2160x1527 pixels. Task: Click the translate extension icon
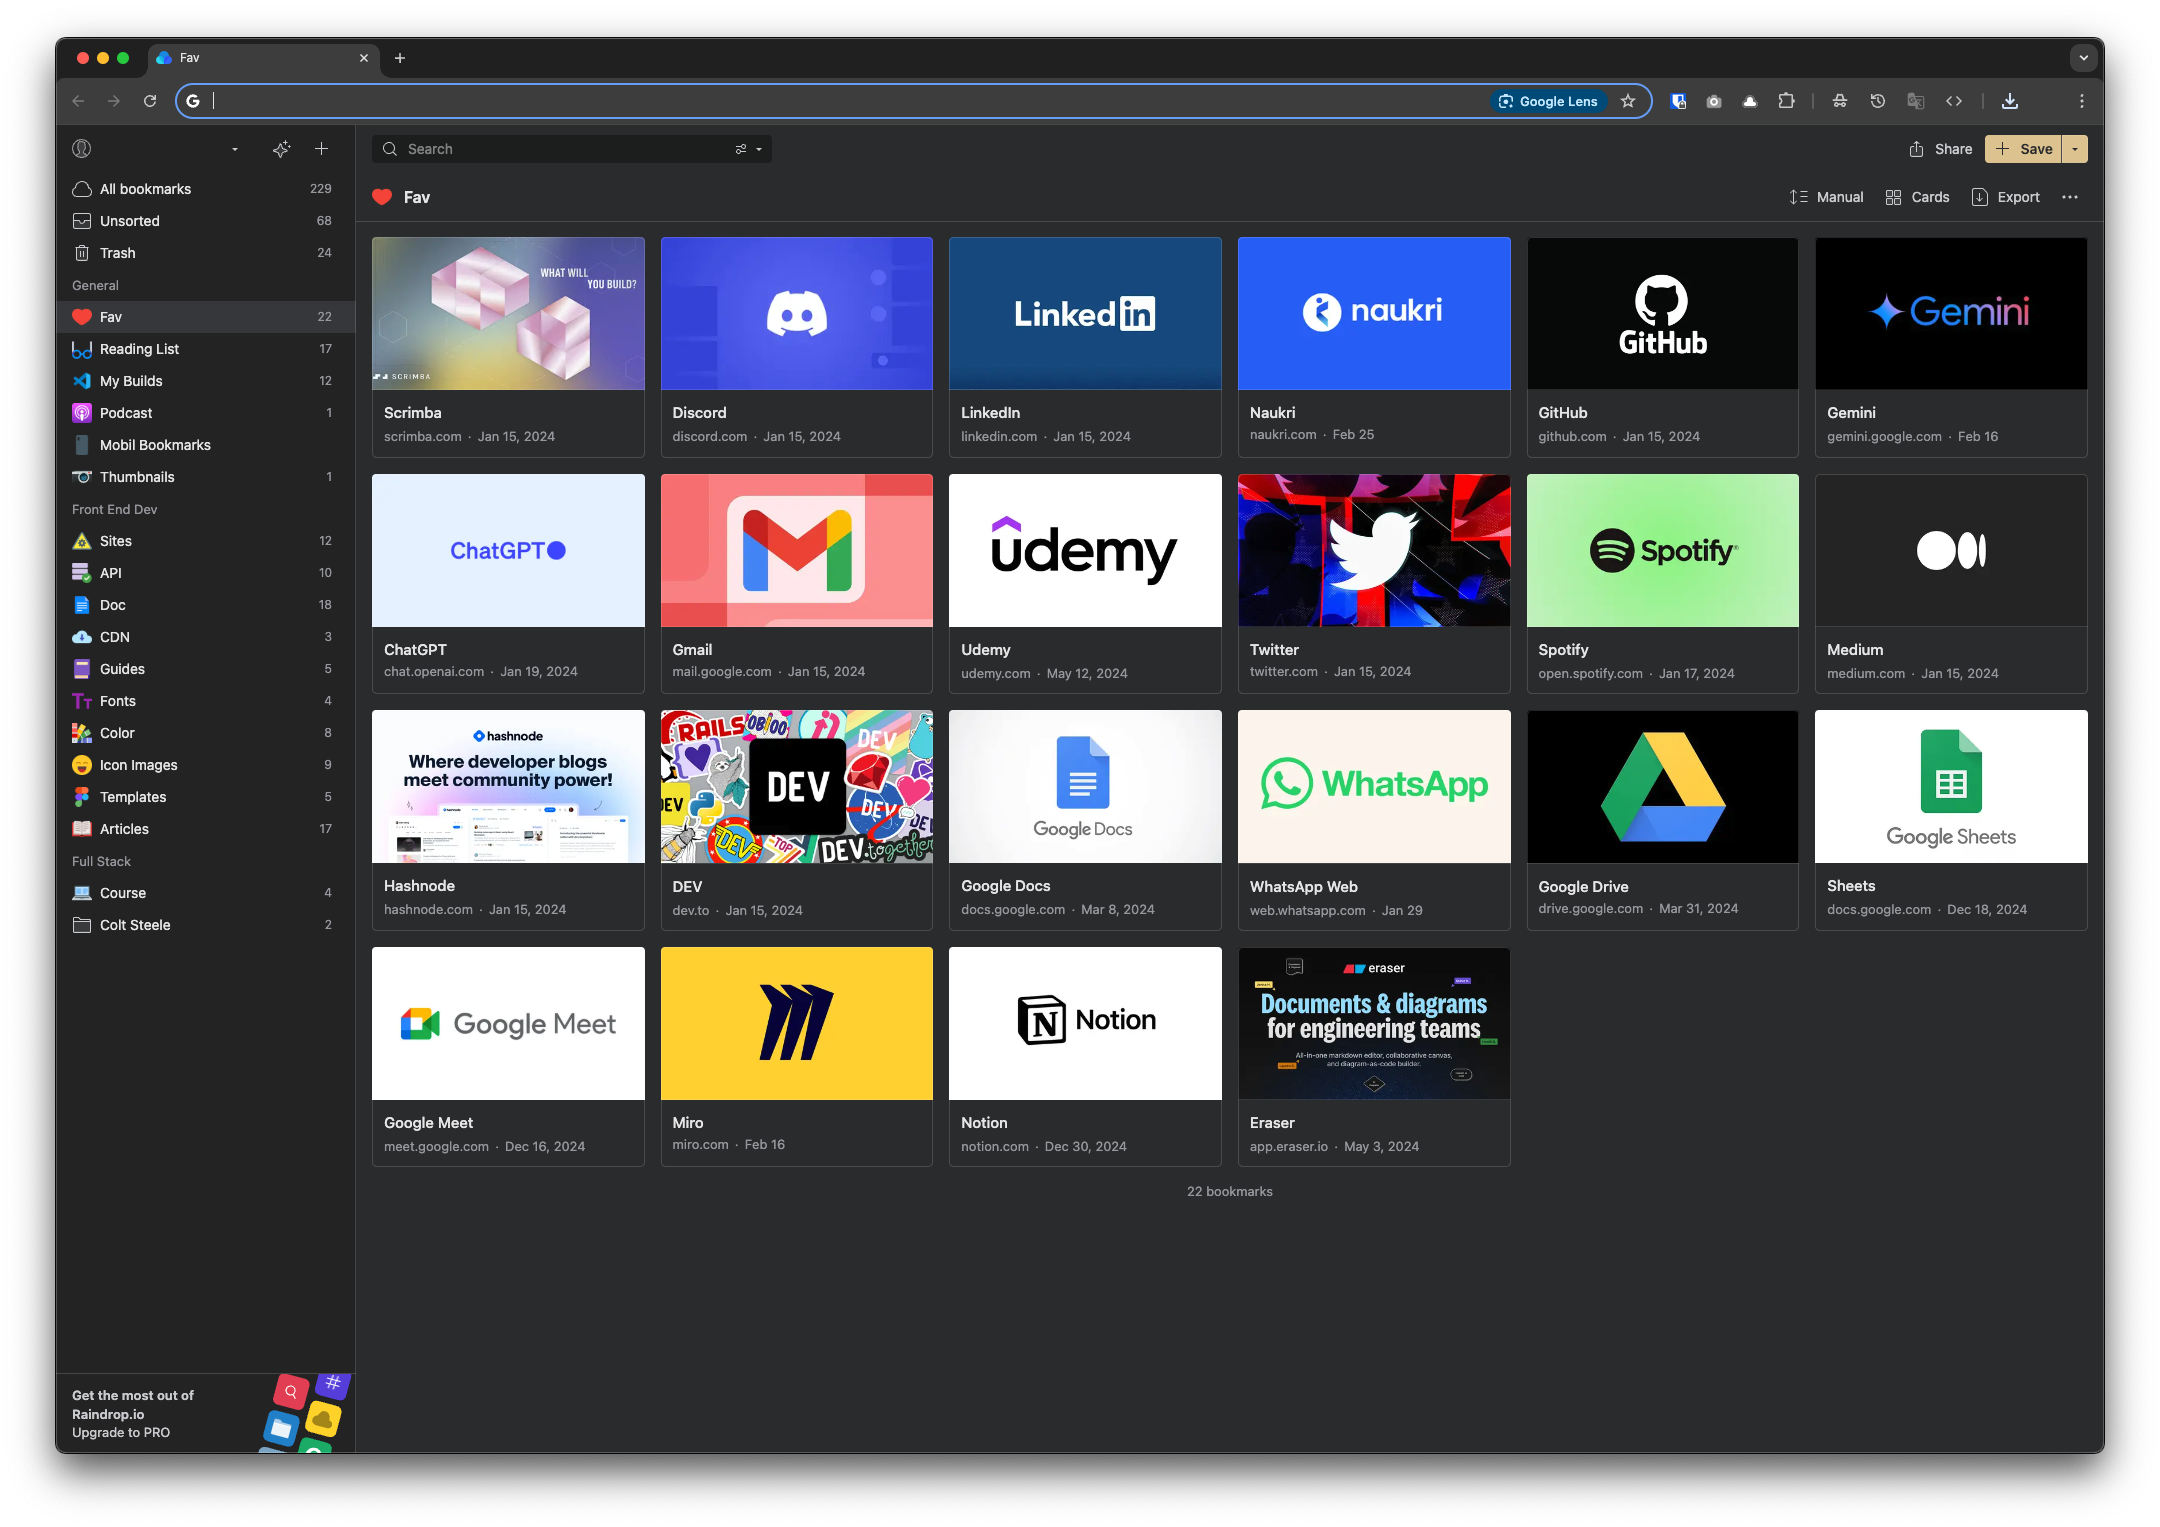pos(1915,101)
